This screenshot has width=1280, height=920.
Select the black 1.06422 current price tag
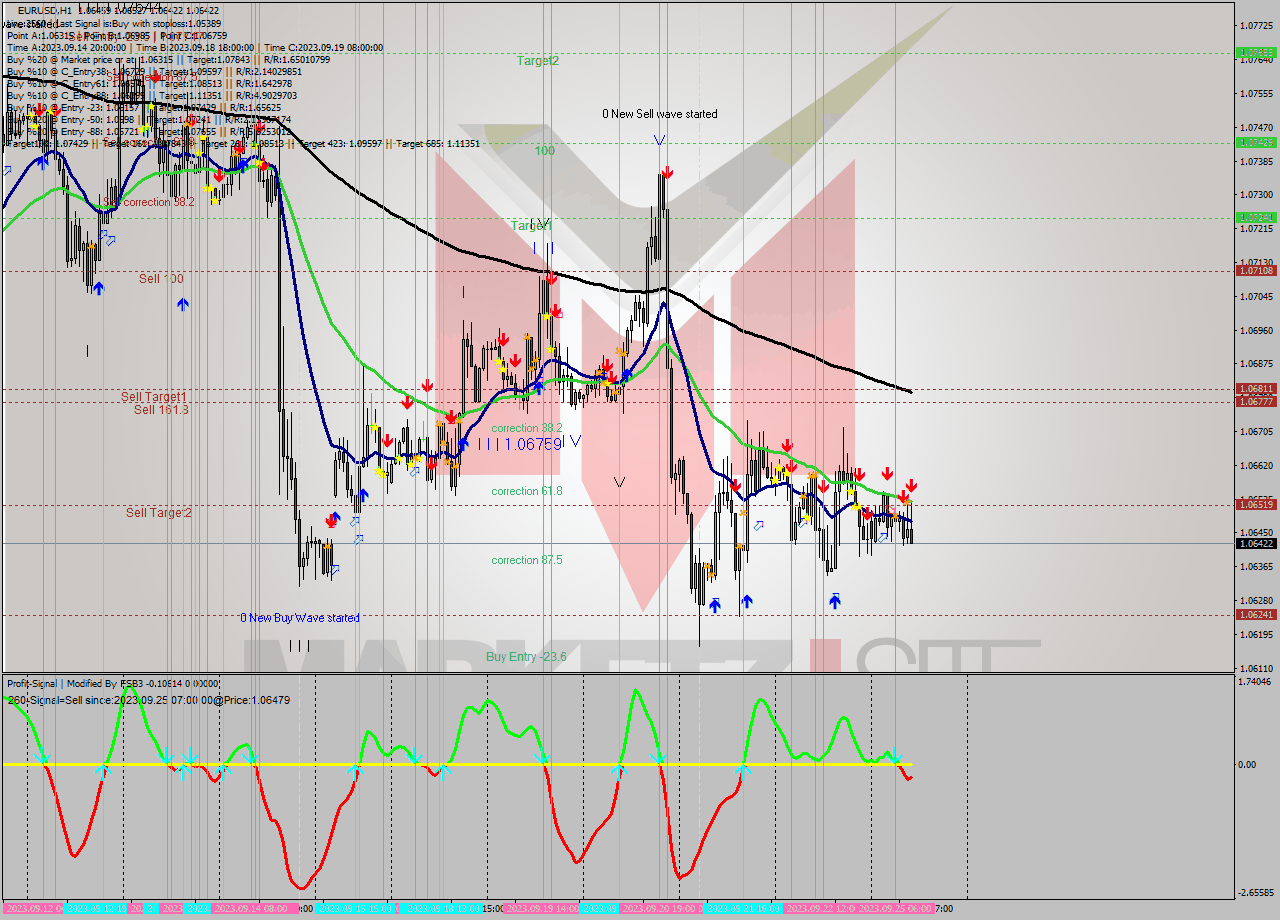(x=1257, y=542)
